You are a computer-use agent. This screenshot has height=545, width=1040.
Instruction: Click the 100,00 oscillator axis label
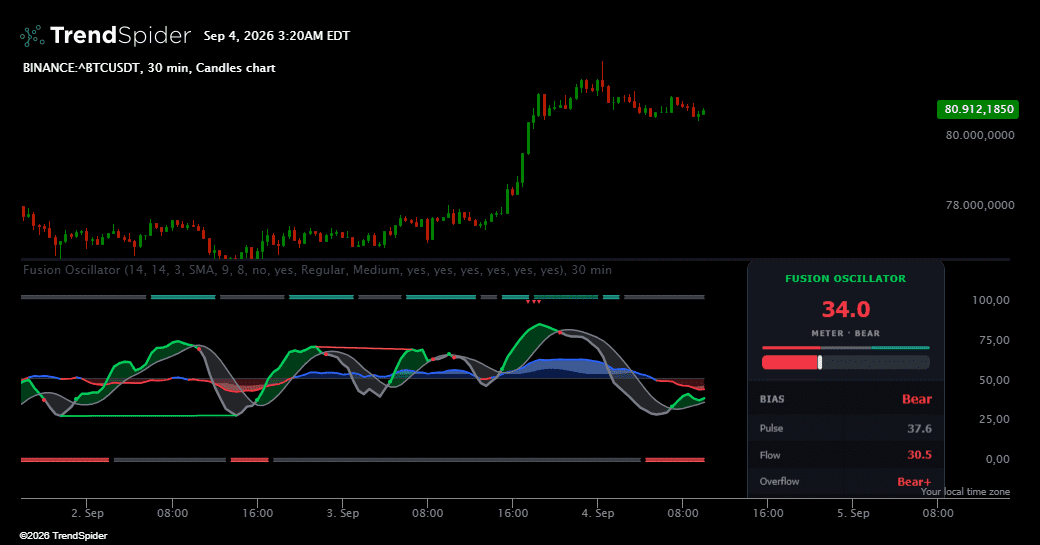[x=991, y=300]
